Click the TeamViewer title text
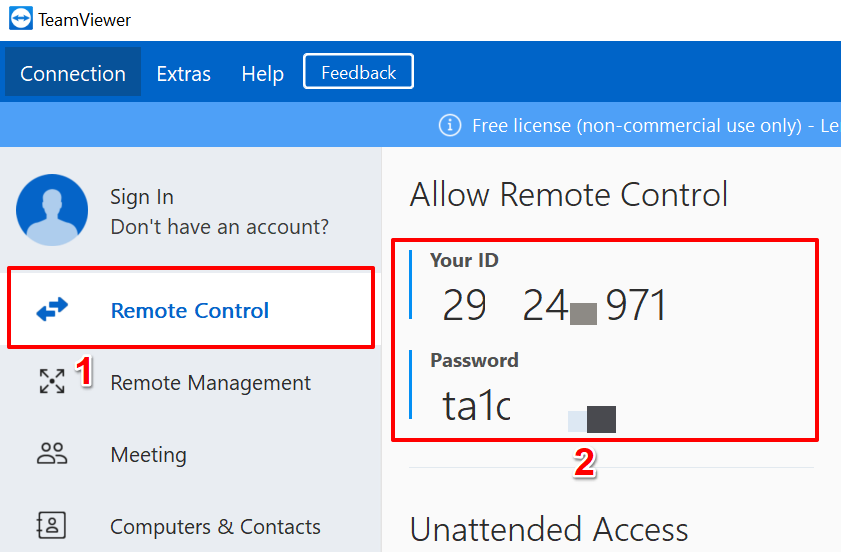The width and height of the screenshot is (841, 552). [84, 20]
